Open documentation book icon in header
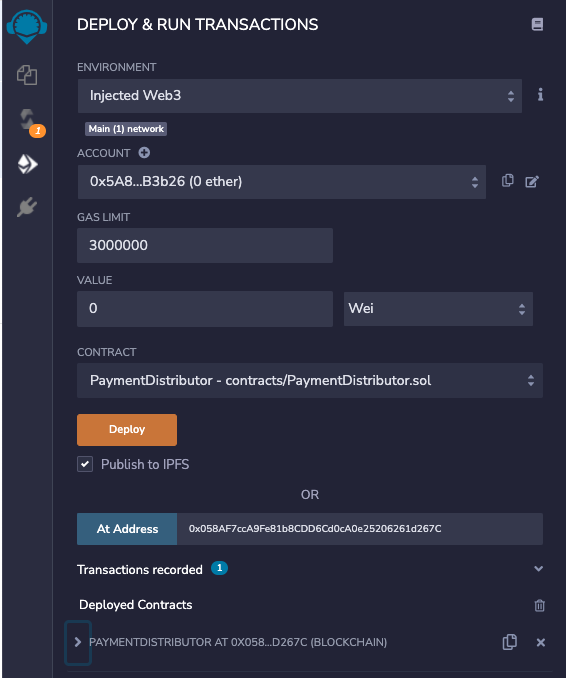Viewport: 566px width, 678px height. pos(537,24)
